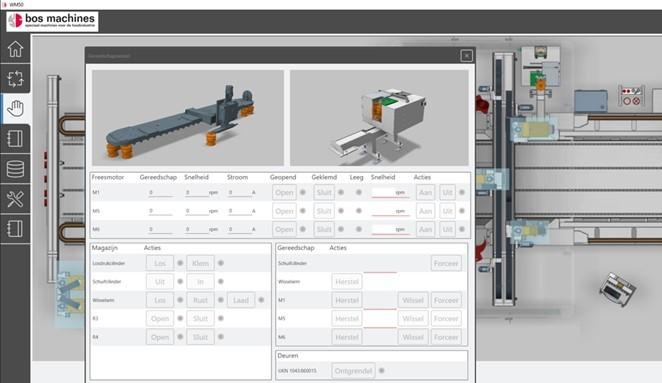Click Forceer in the Gereedschap M5 row

click(x=446, y=318)
